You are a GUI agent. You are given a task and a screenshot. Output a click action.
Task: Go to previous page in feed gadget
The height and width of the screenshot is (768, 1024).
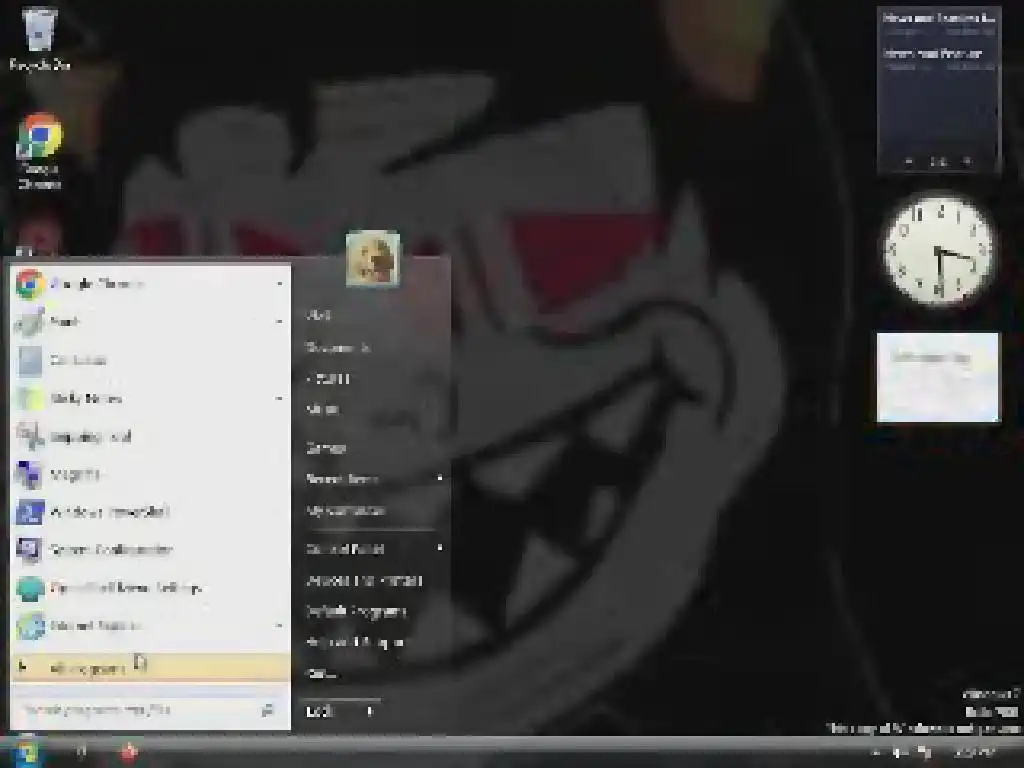pyautogui.click(x=909, y=161)
